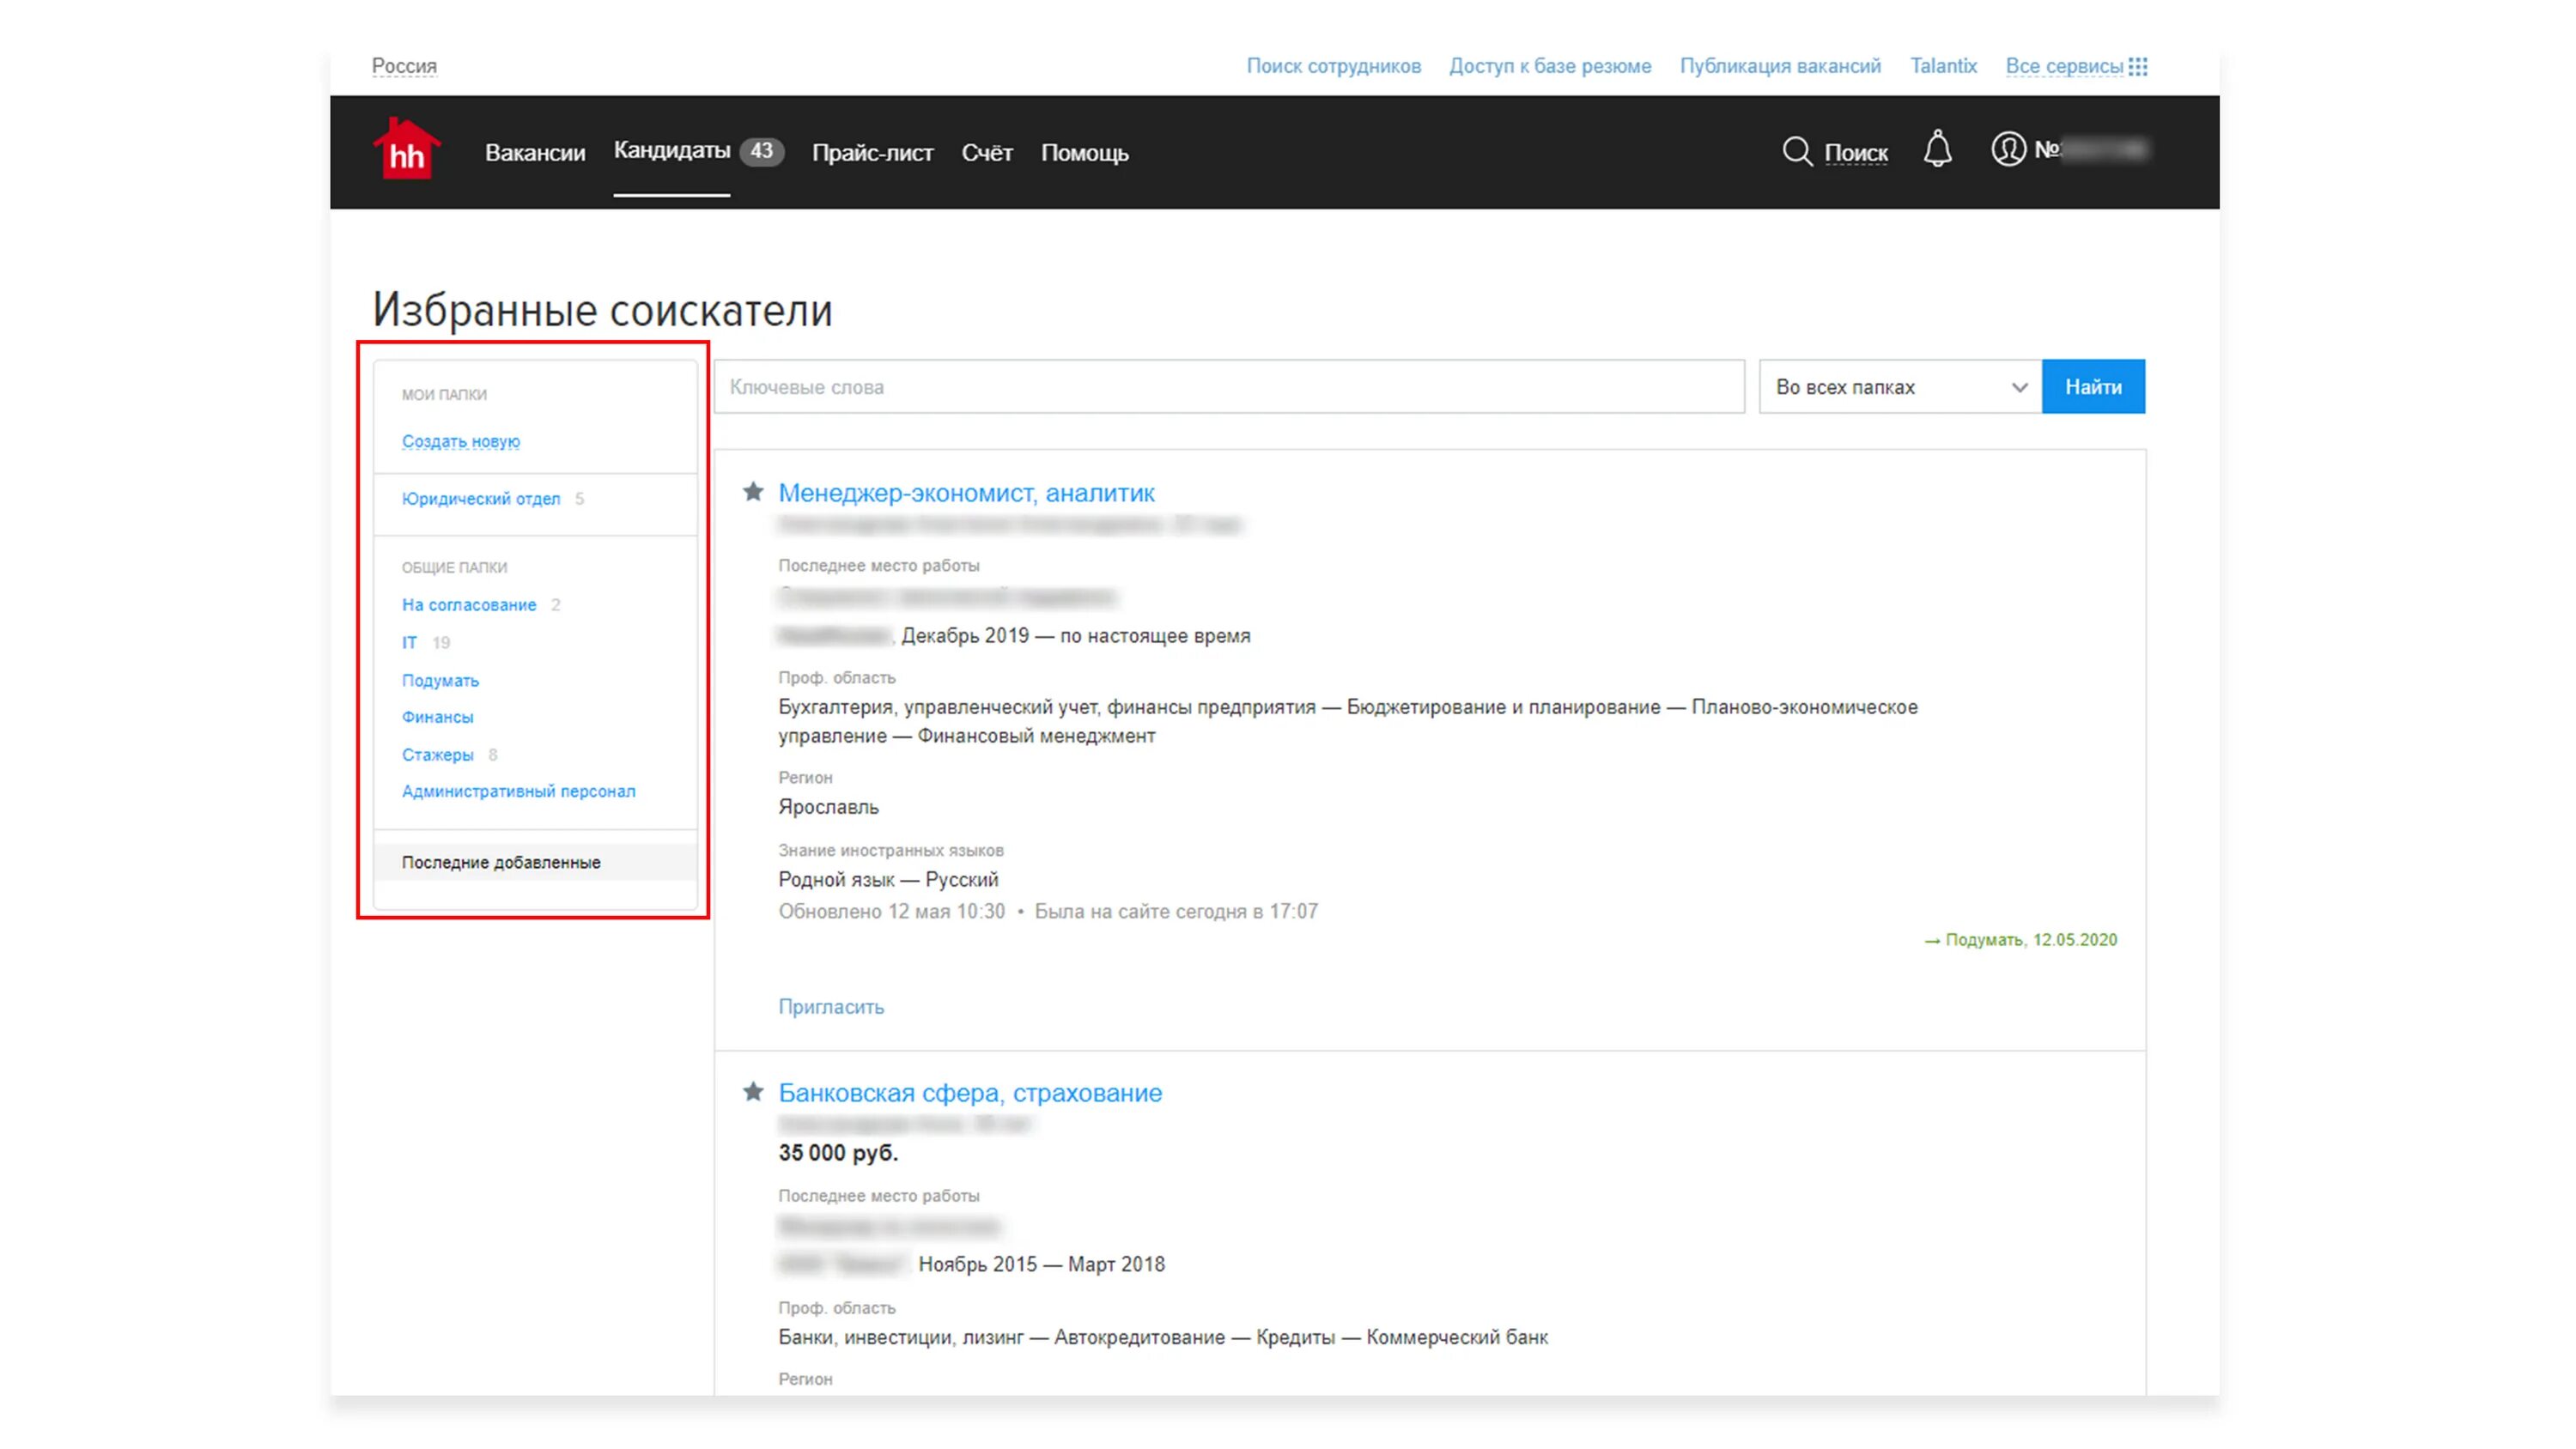Open the user profile icon
This screenshot has width=2576, height=1449.
[x=2007, y=149]
